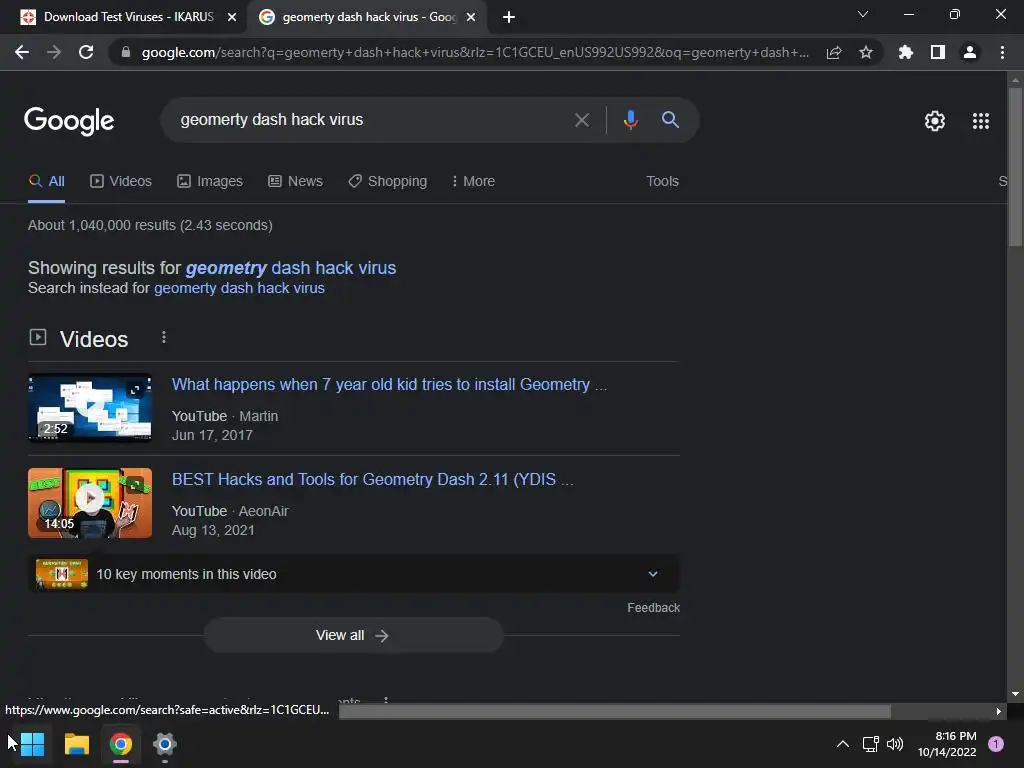Open Chrome's three-dot menu
1024x768 pixels.
[1002, 52]
